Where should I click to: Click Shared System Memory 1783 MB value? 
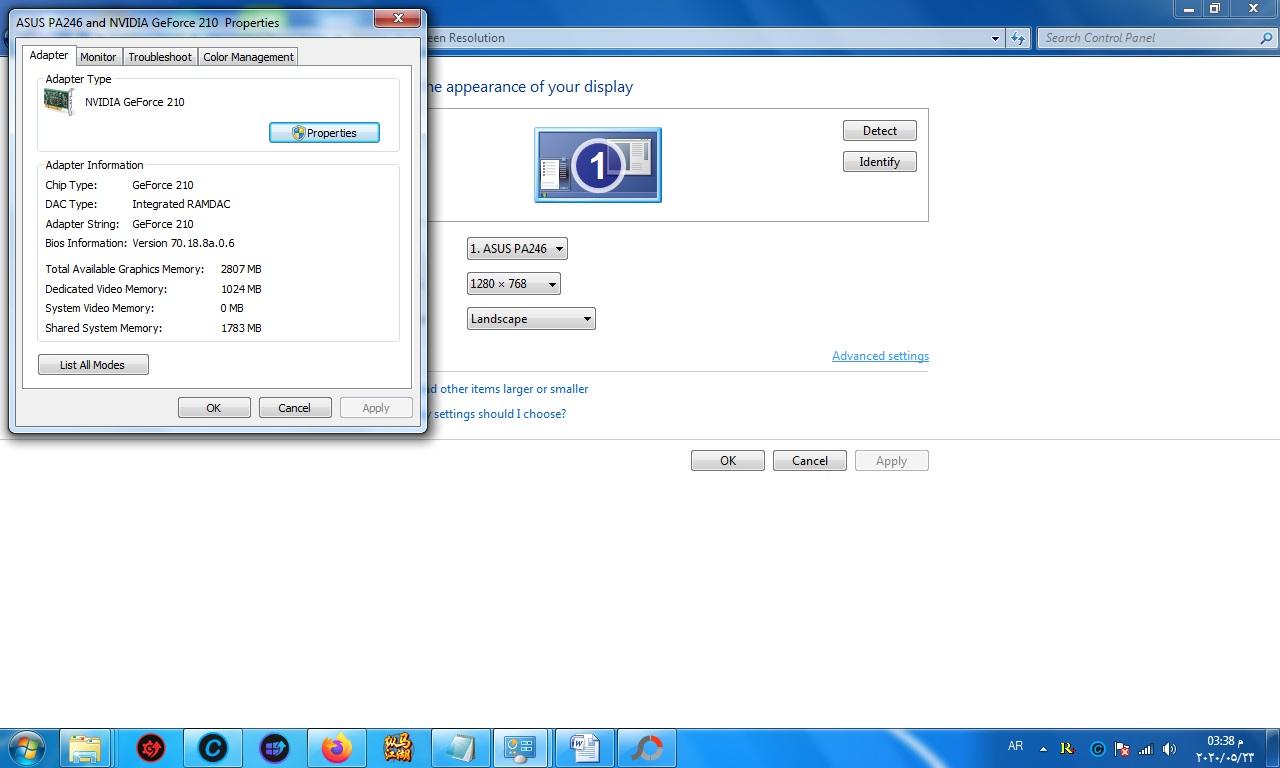(241, 328)
